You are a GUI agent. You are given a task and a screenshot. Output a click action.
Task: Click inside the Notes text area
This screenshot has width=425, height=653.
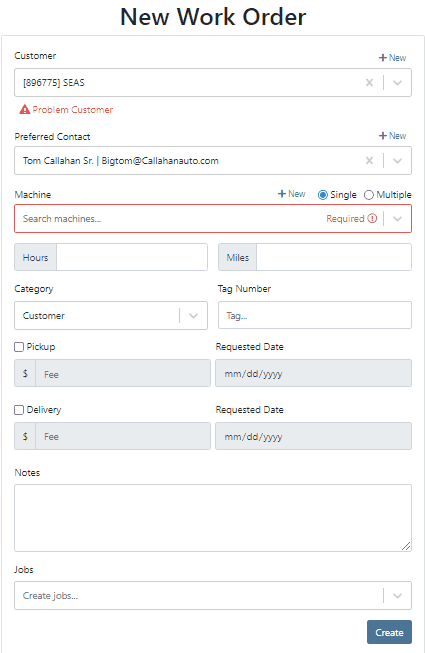click(213, 518)
